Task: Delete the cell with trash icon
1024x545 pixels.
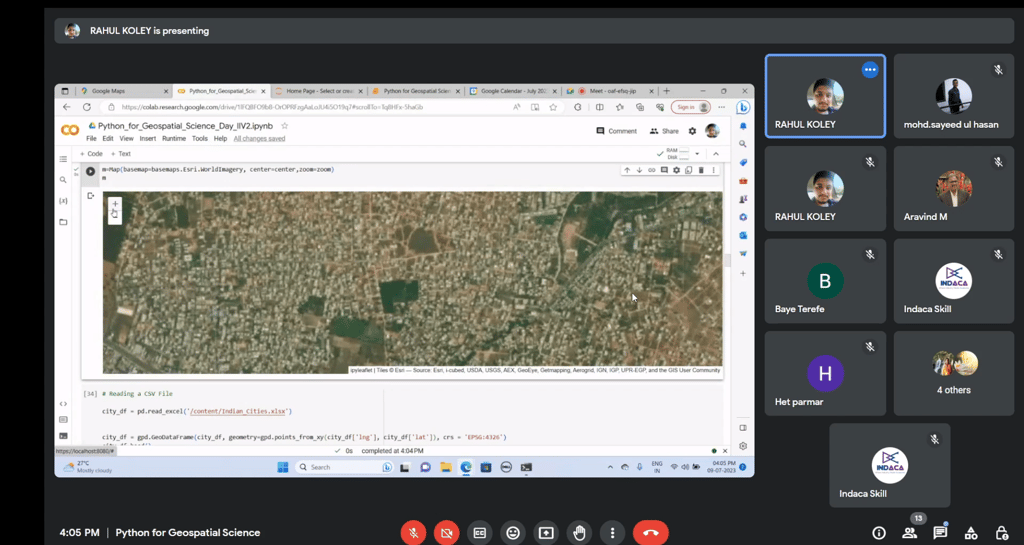Action: click(701, 170)
